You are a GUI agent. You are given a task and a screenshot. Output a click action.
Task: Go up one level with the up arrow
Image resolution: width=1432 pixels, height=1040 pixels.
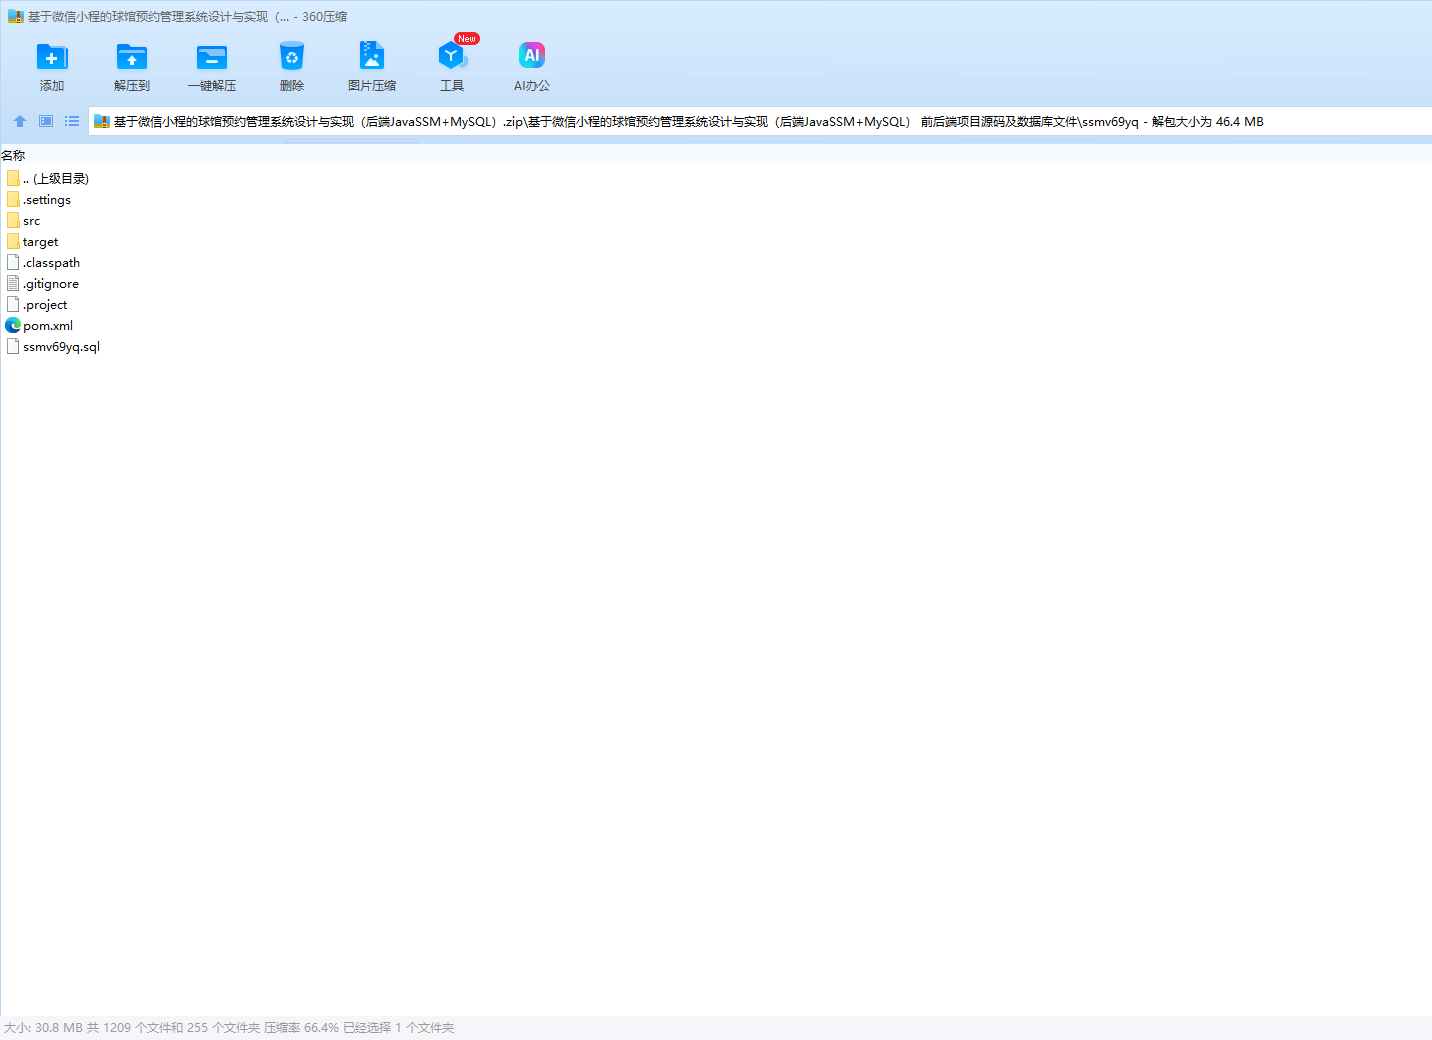pyautogui.click(x=20, y=121)
